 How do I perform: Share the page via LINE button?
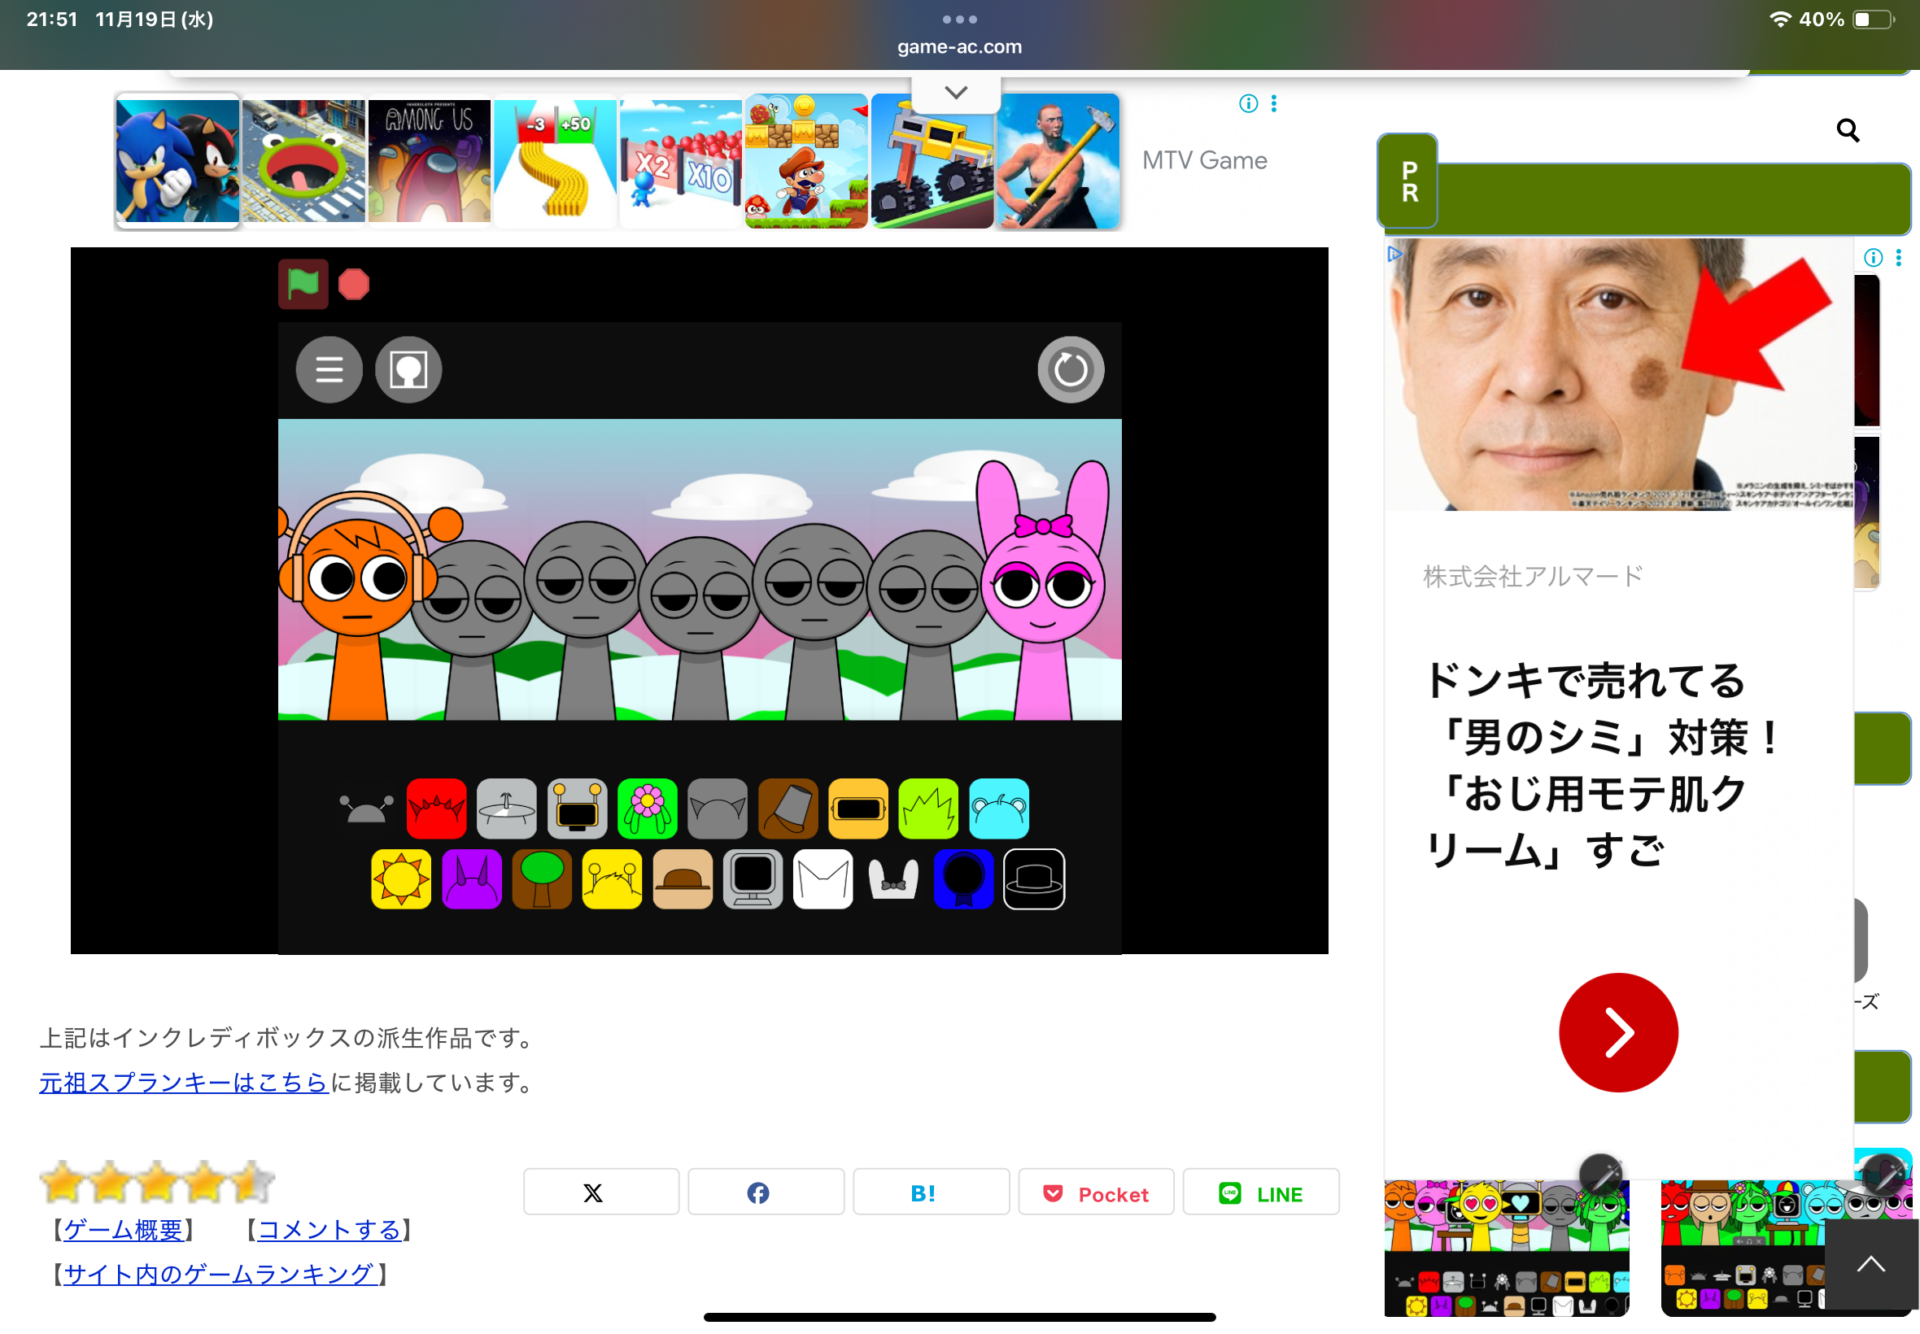(x=1260, y=1193)
